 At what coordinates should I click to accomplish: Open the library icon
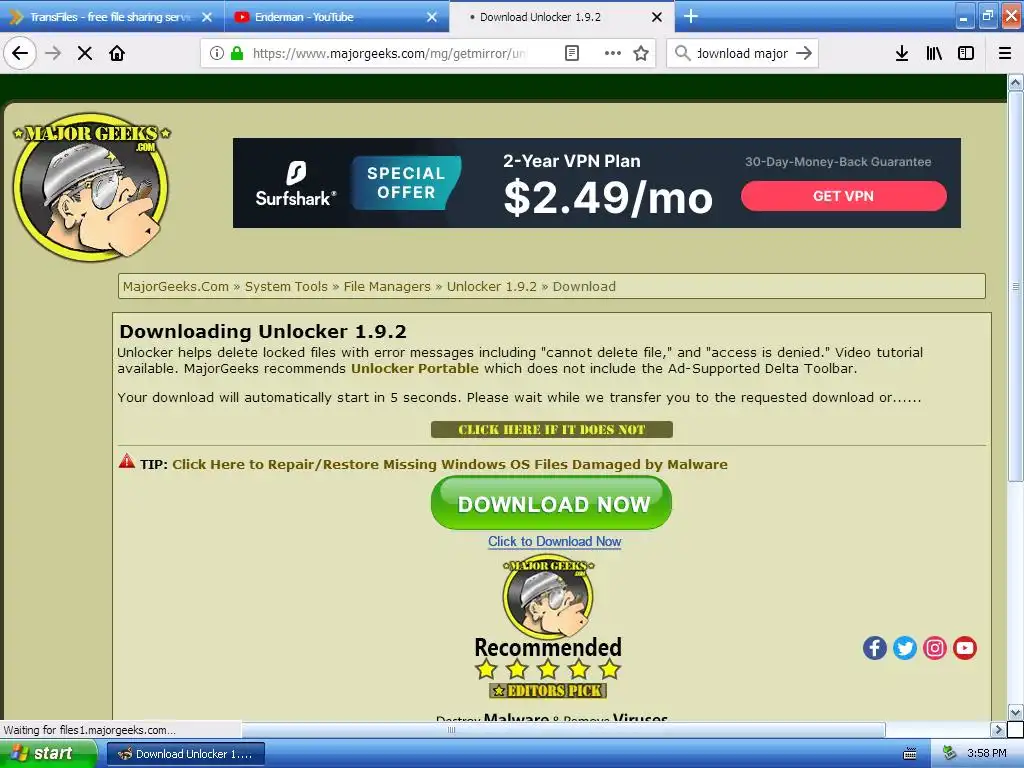click(x=934, y=53)
